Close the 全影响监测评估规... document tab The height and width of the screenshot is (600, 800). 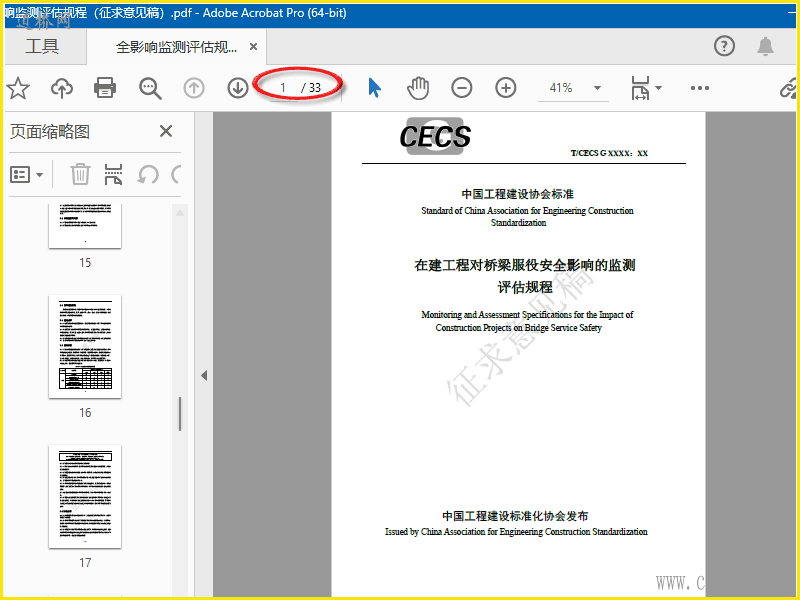click(253, 46)
